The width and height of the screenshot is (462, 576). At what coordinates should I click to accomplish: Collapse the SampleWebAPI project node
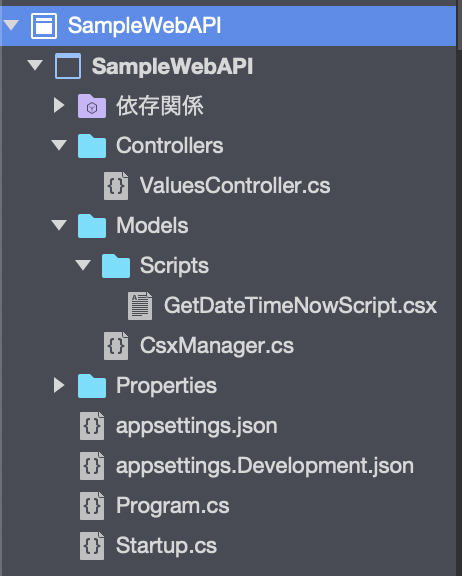tap(35, 65)
